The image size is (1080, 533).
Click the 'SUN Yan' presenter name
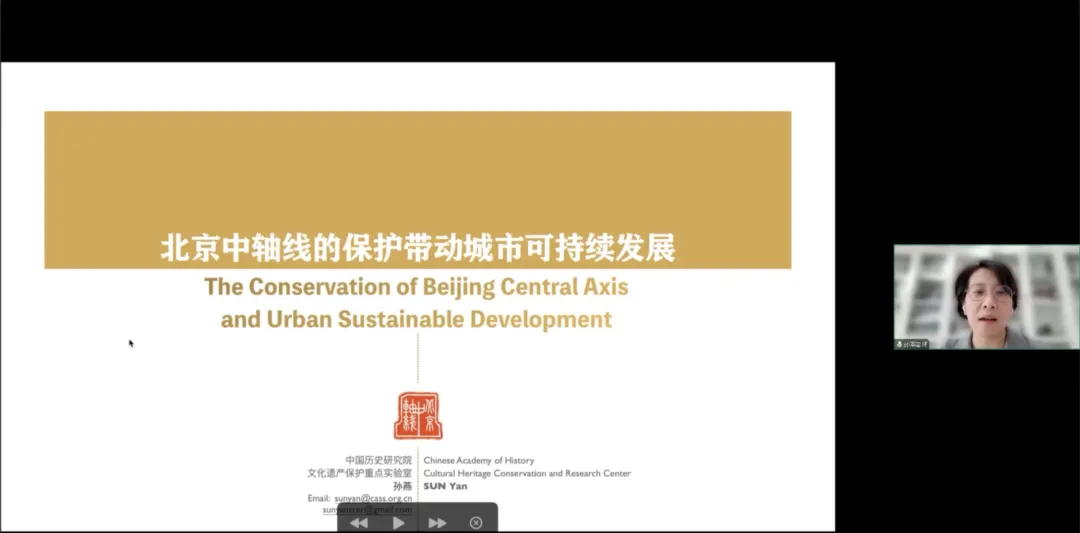point(446,485)
